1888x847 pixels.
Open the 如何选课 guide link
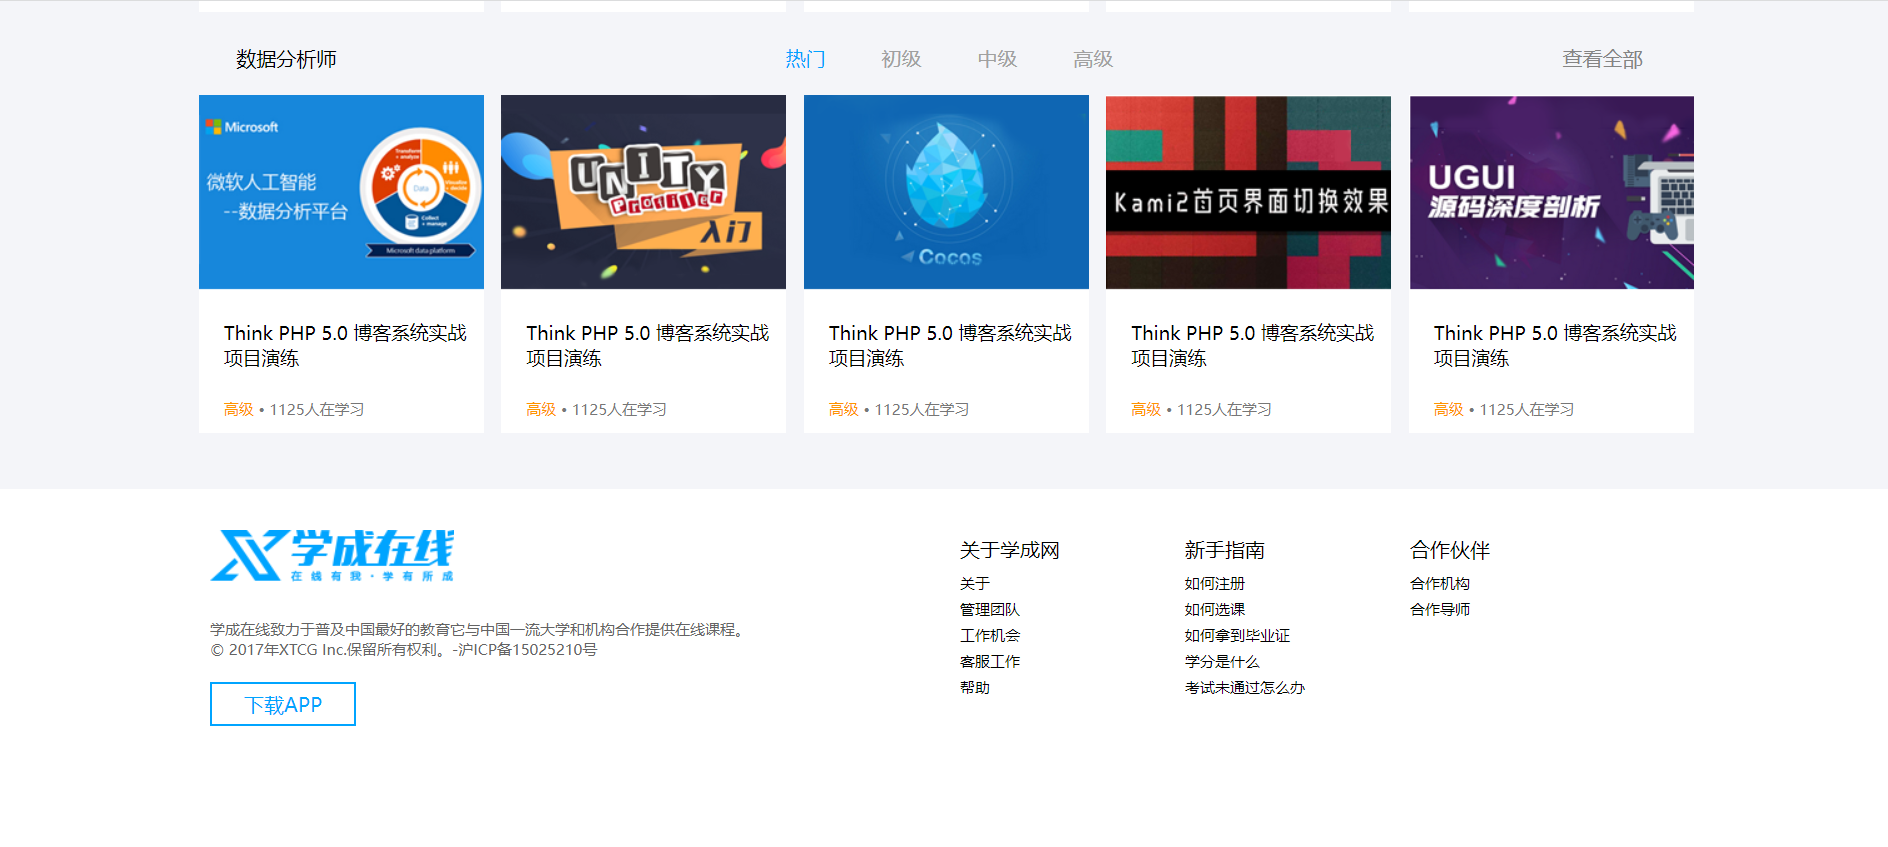click(x=1215, y=609)
